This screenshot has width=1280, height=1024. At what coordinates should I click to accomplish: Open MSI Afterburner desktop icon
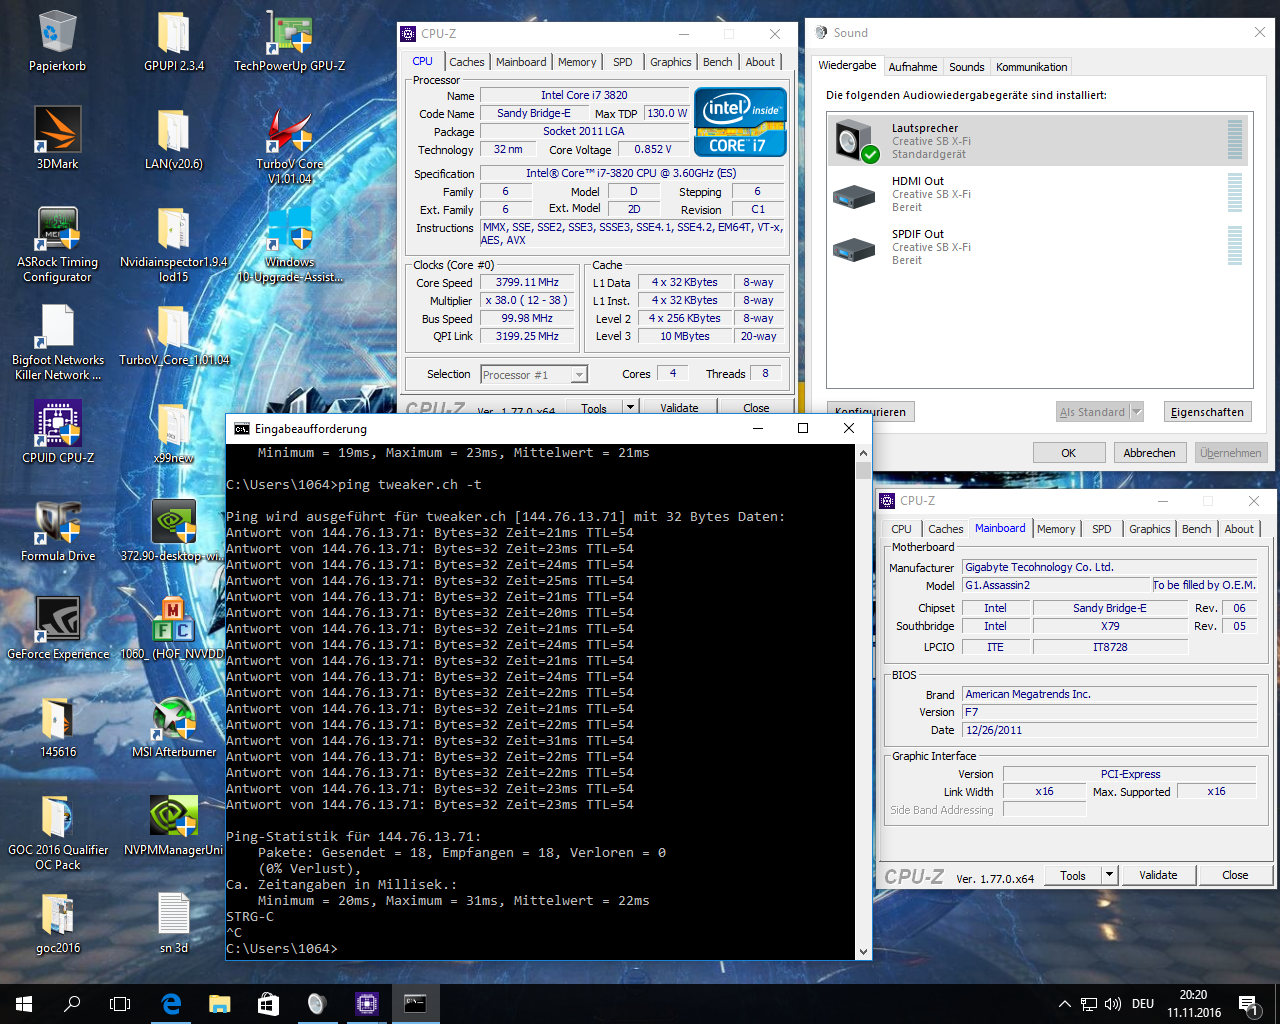click(x=173, y=721)
